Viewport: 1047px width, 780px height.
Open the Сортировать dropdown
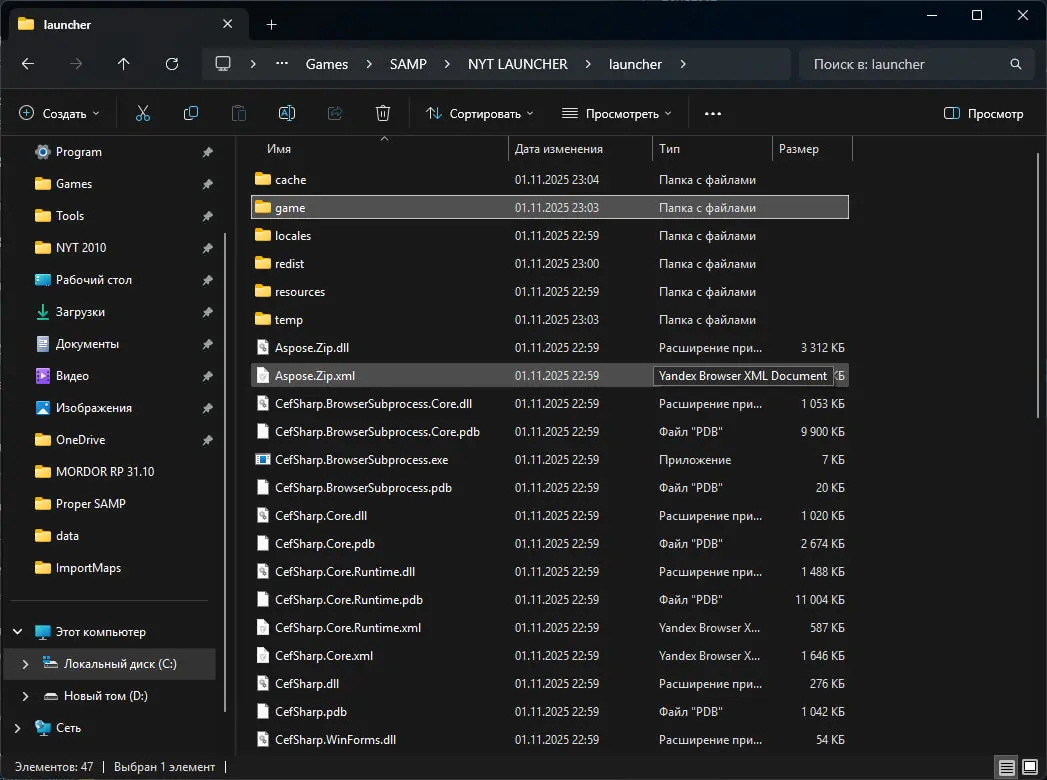click(x=480, y=114)
